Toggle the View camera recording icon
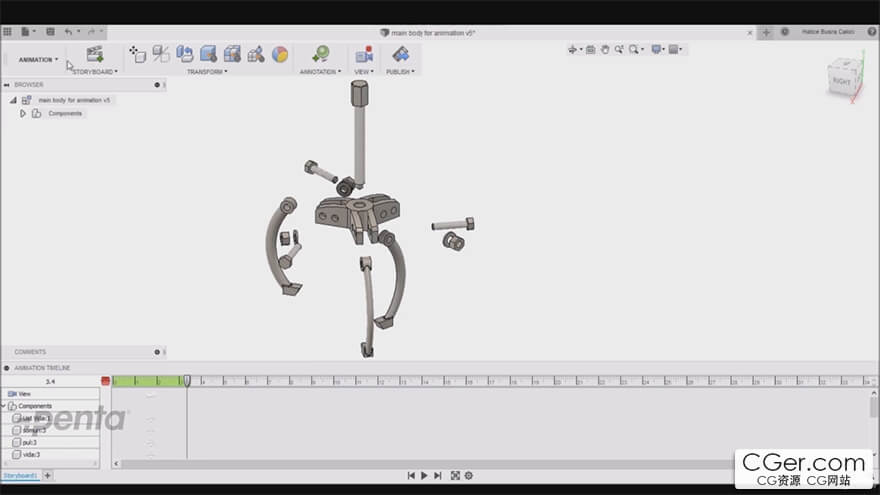This screenshot has height=495, width=880. [x=364, y=54]
